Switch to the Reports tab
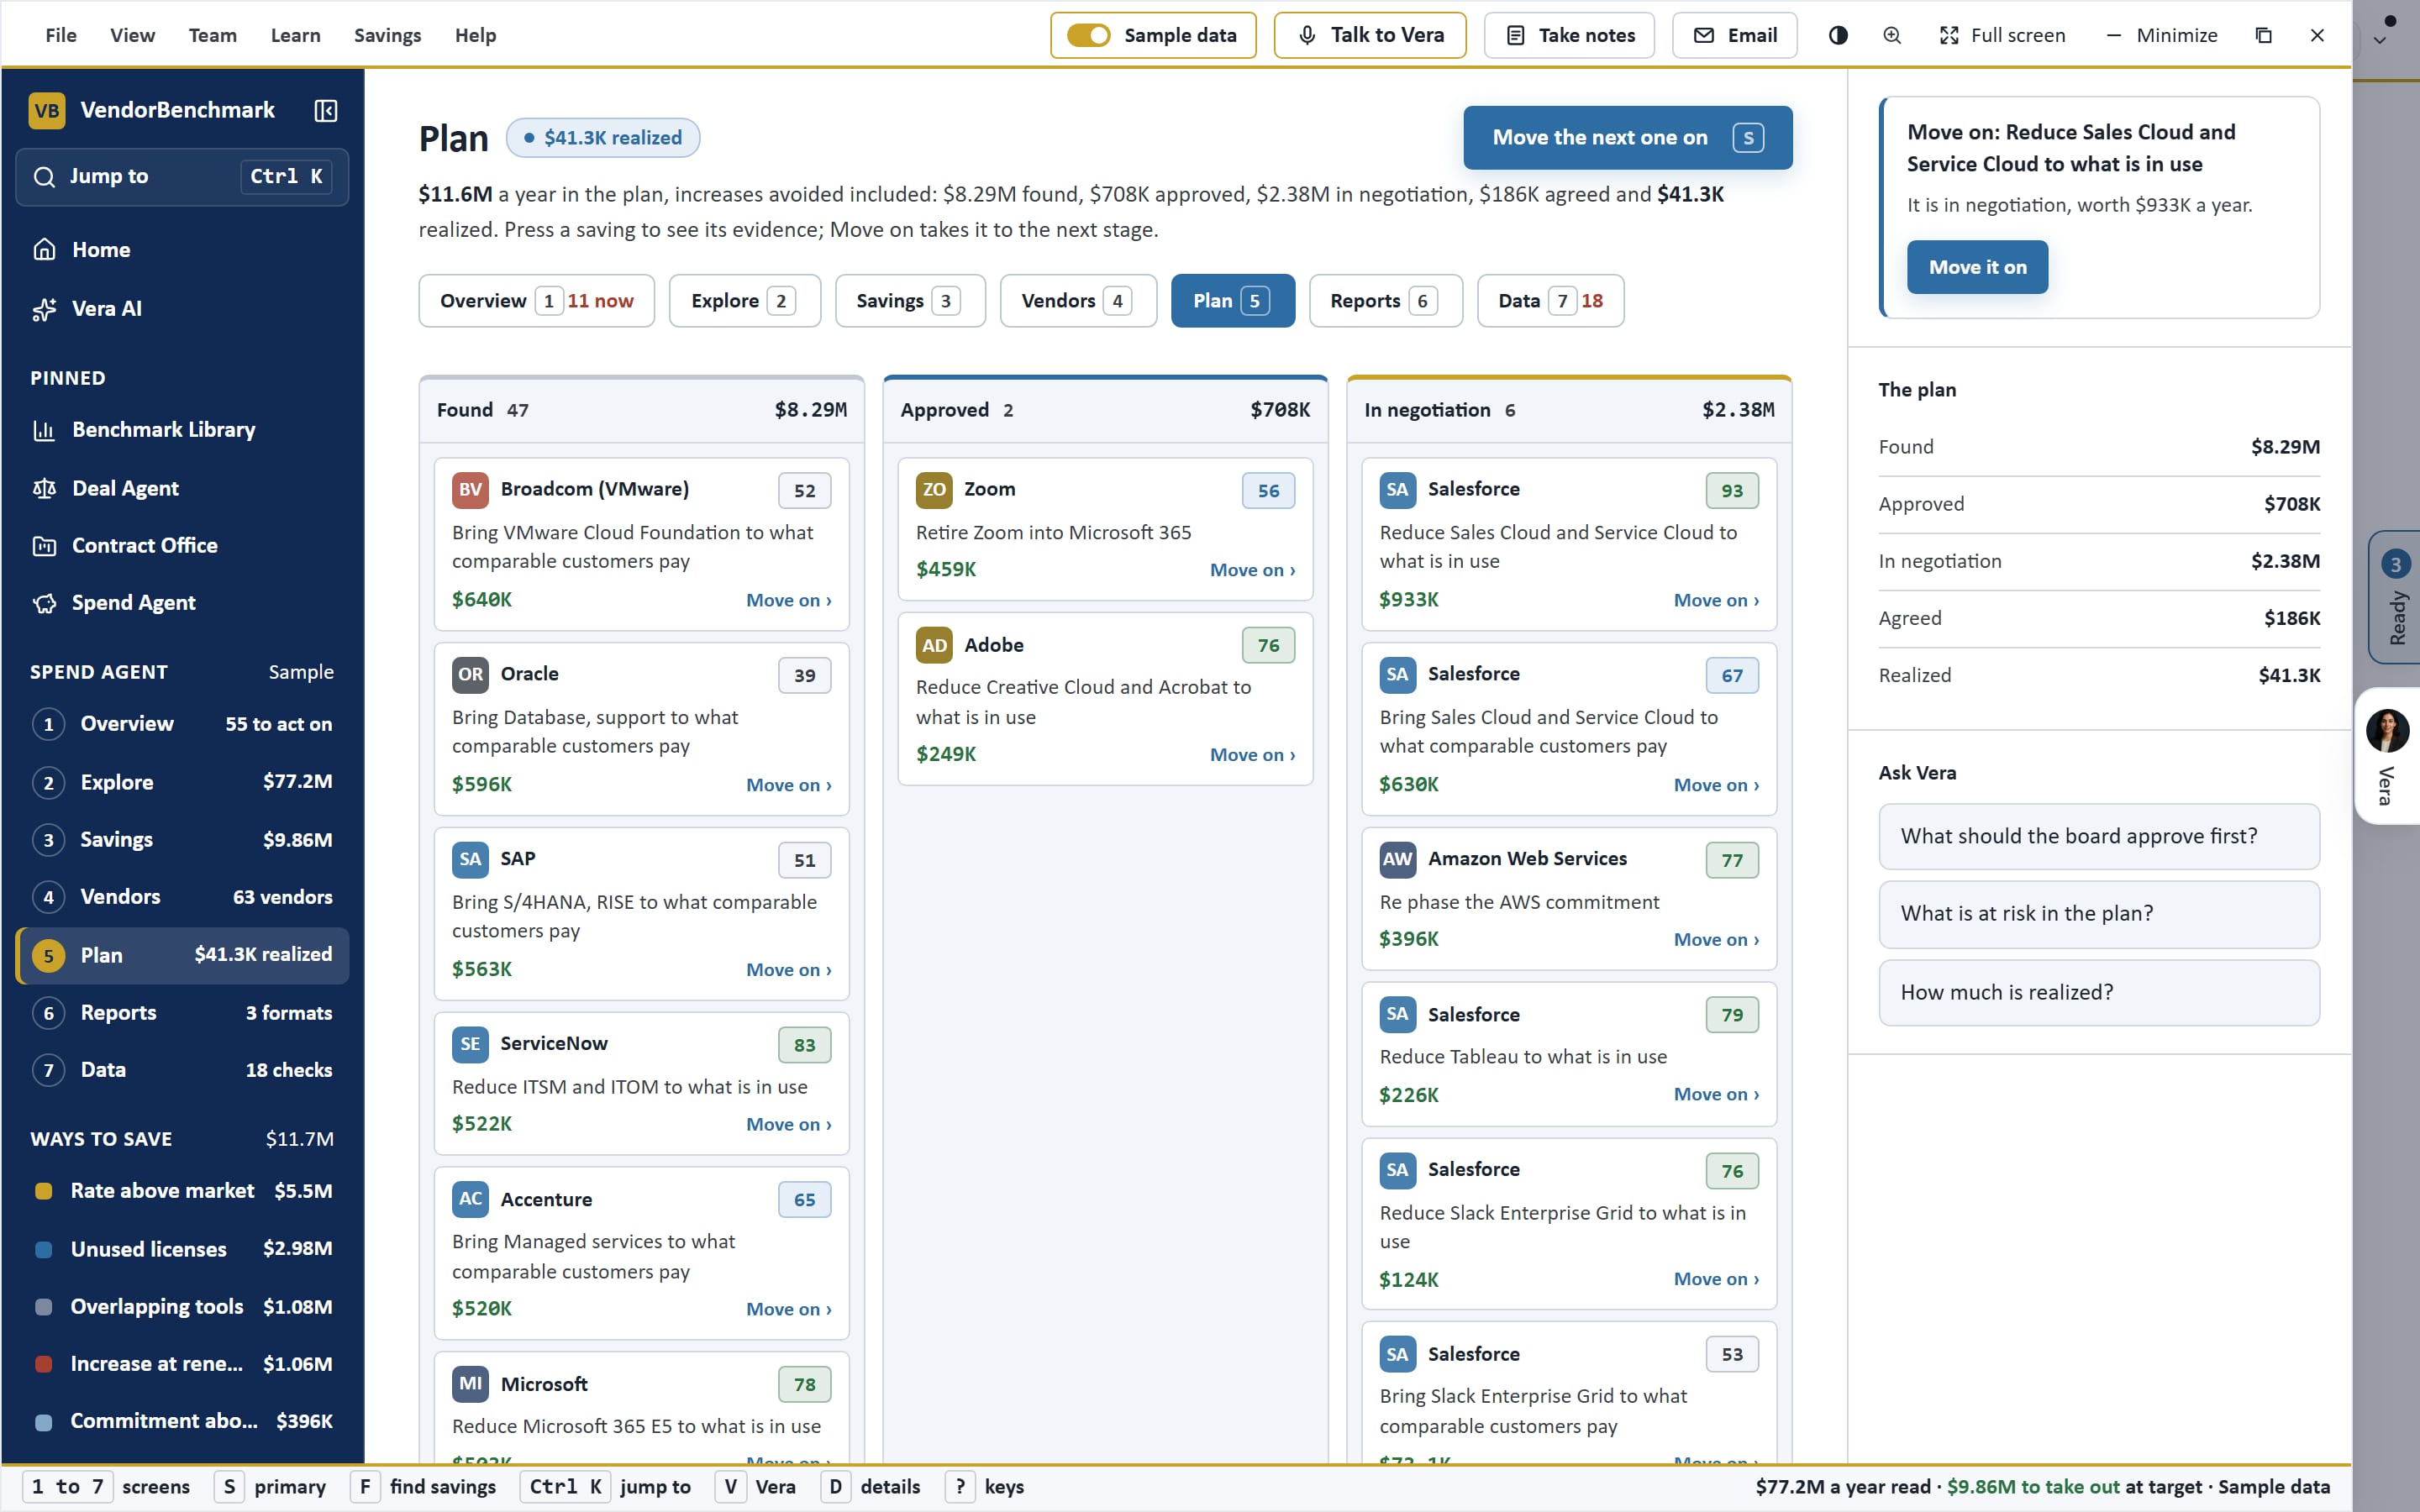The height and width of the screenshot is (1512, 2420). (x=1385, y=301)
